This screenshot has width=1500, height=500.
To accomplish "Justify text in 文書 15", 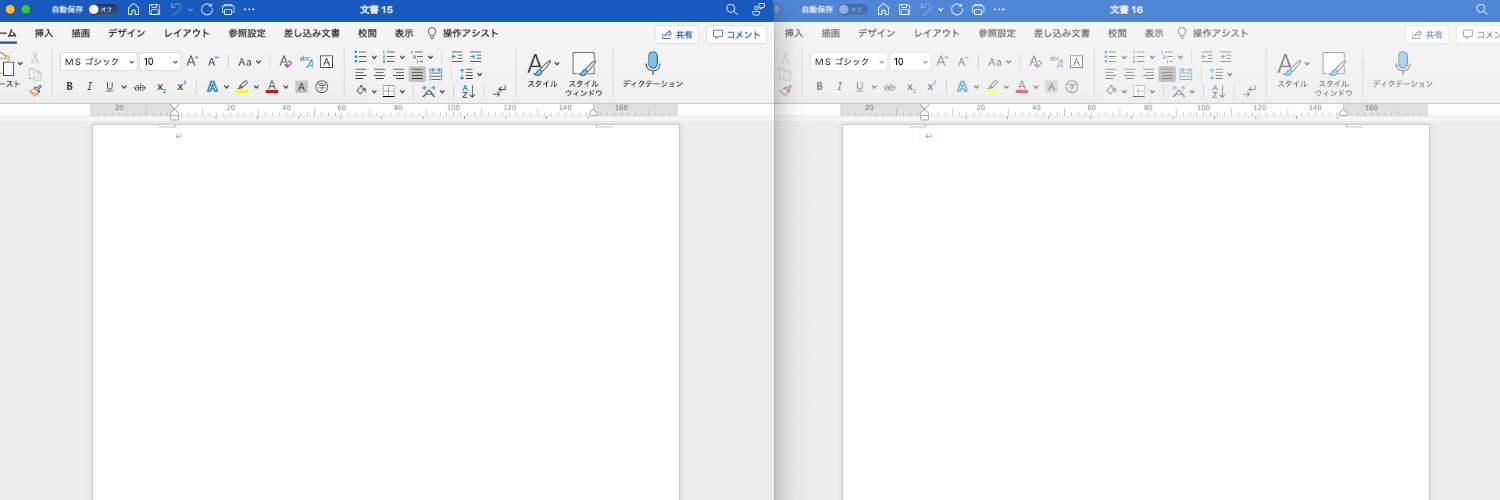I will coord(417,74).
